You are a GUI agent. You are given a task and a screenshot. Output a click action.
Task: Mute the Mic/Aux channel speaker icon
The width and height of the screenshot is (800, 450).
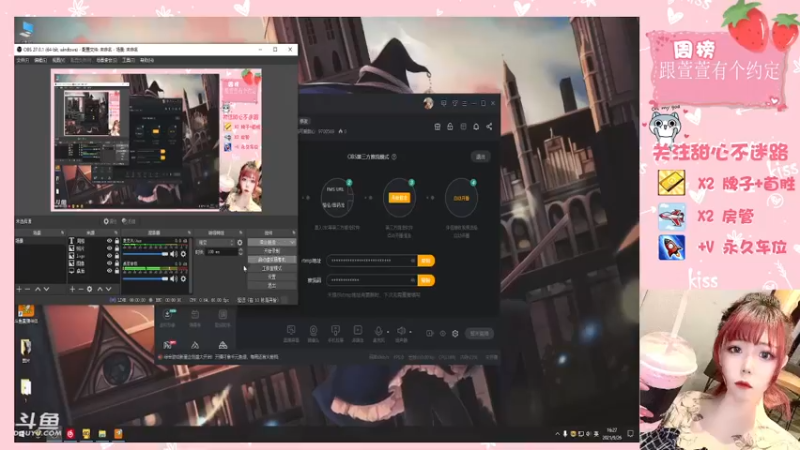[x=173, y=254]
